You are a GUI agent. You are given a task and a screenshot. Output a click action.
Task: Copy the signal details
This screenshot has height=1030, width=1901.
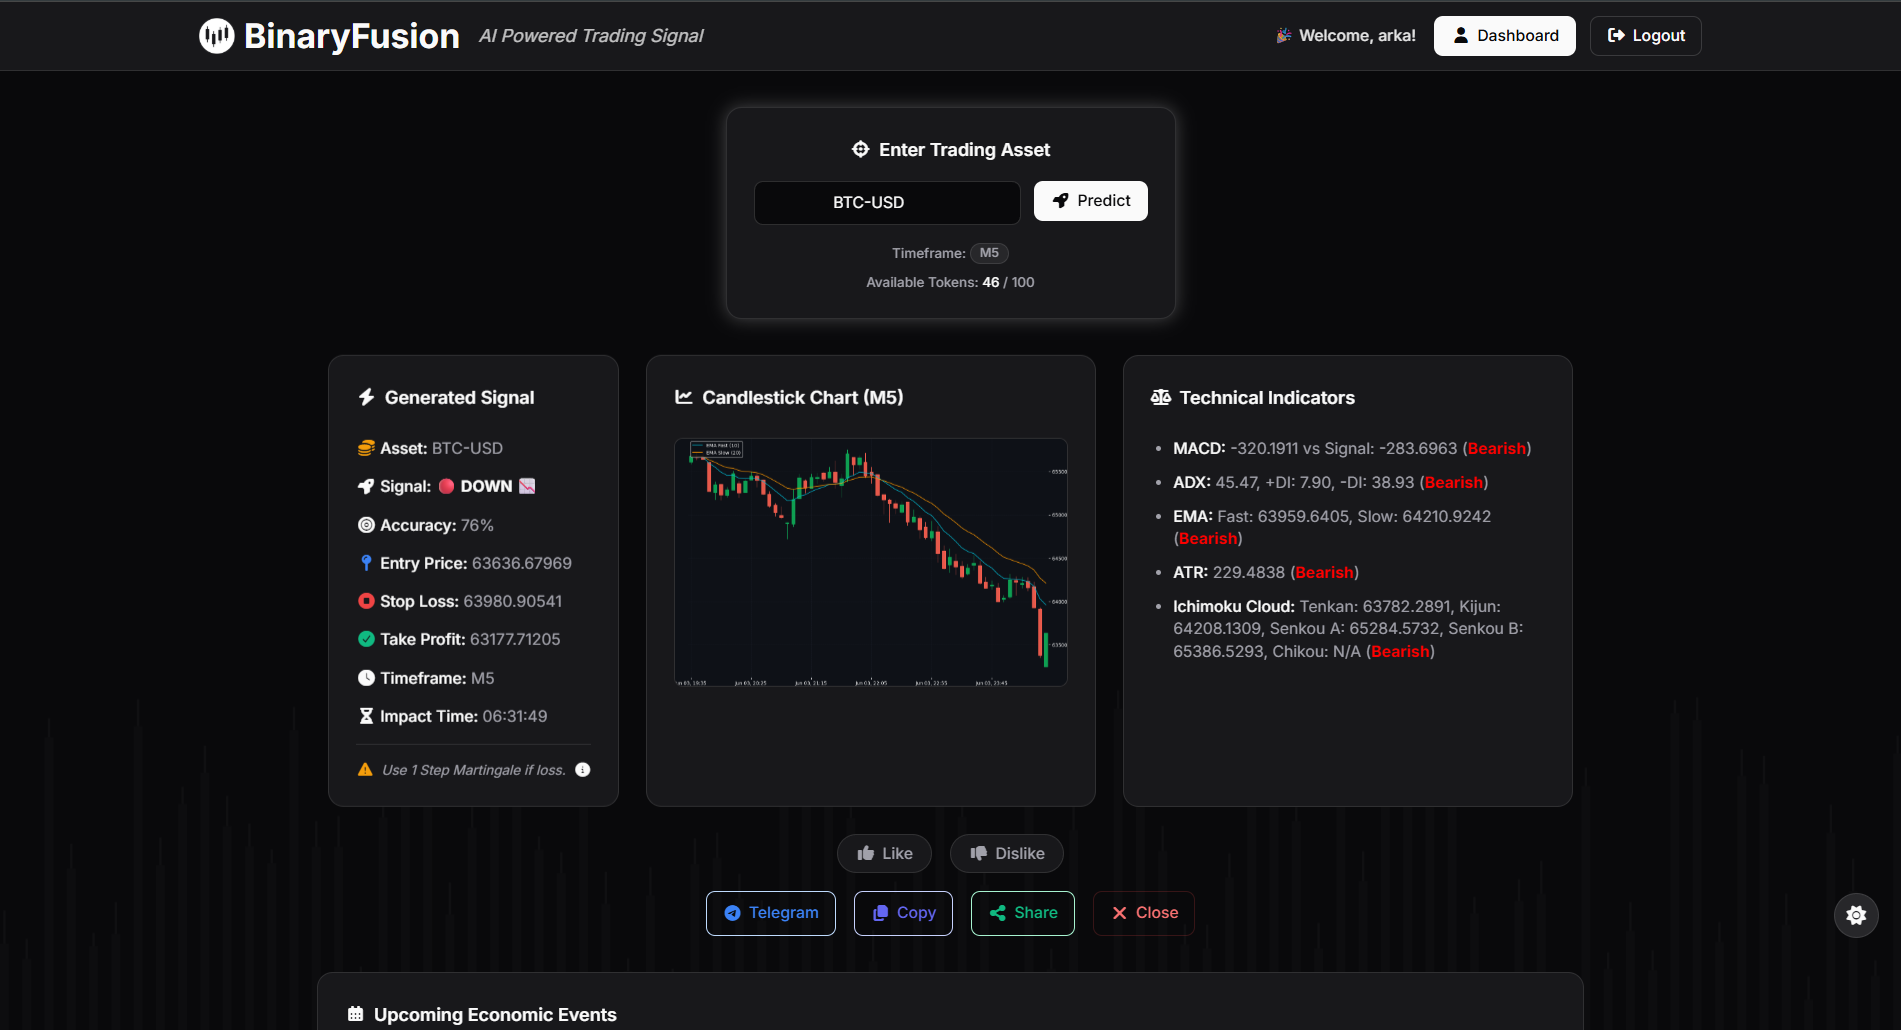click(x=903, y=913)
